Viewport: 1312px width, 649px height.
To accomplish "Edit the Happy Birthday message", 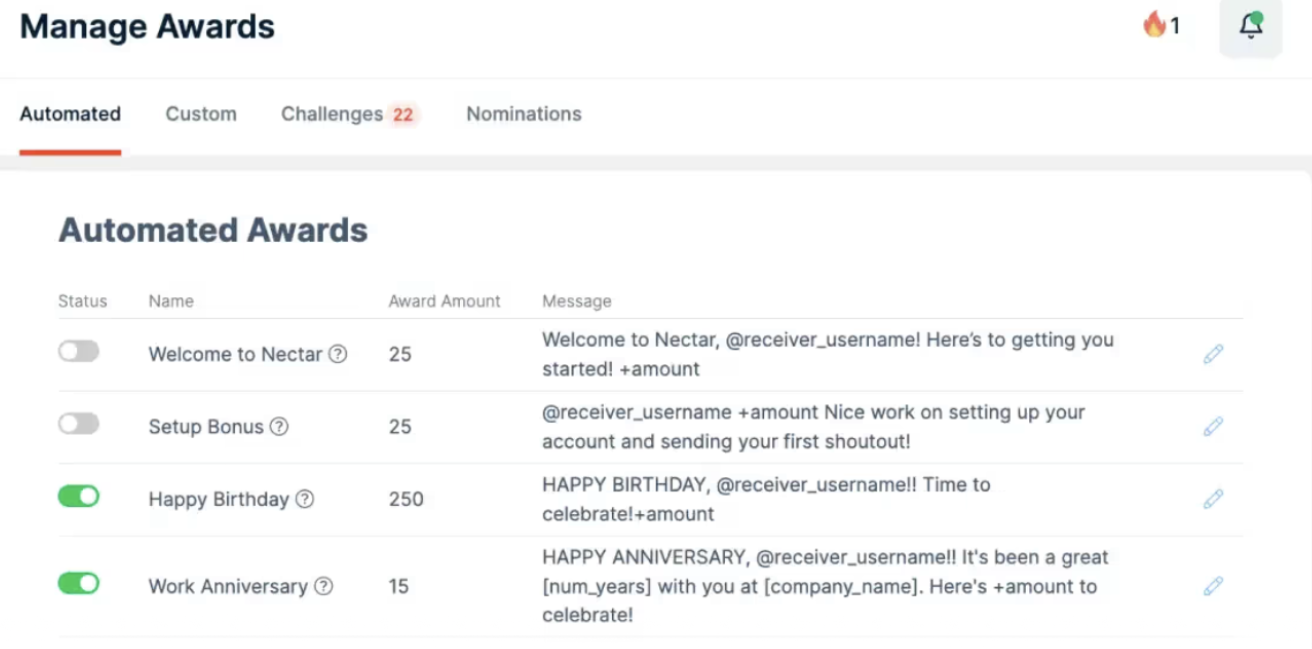I will [x=1212, y=497].
